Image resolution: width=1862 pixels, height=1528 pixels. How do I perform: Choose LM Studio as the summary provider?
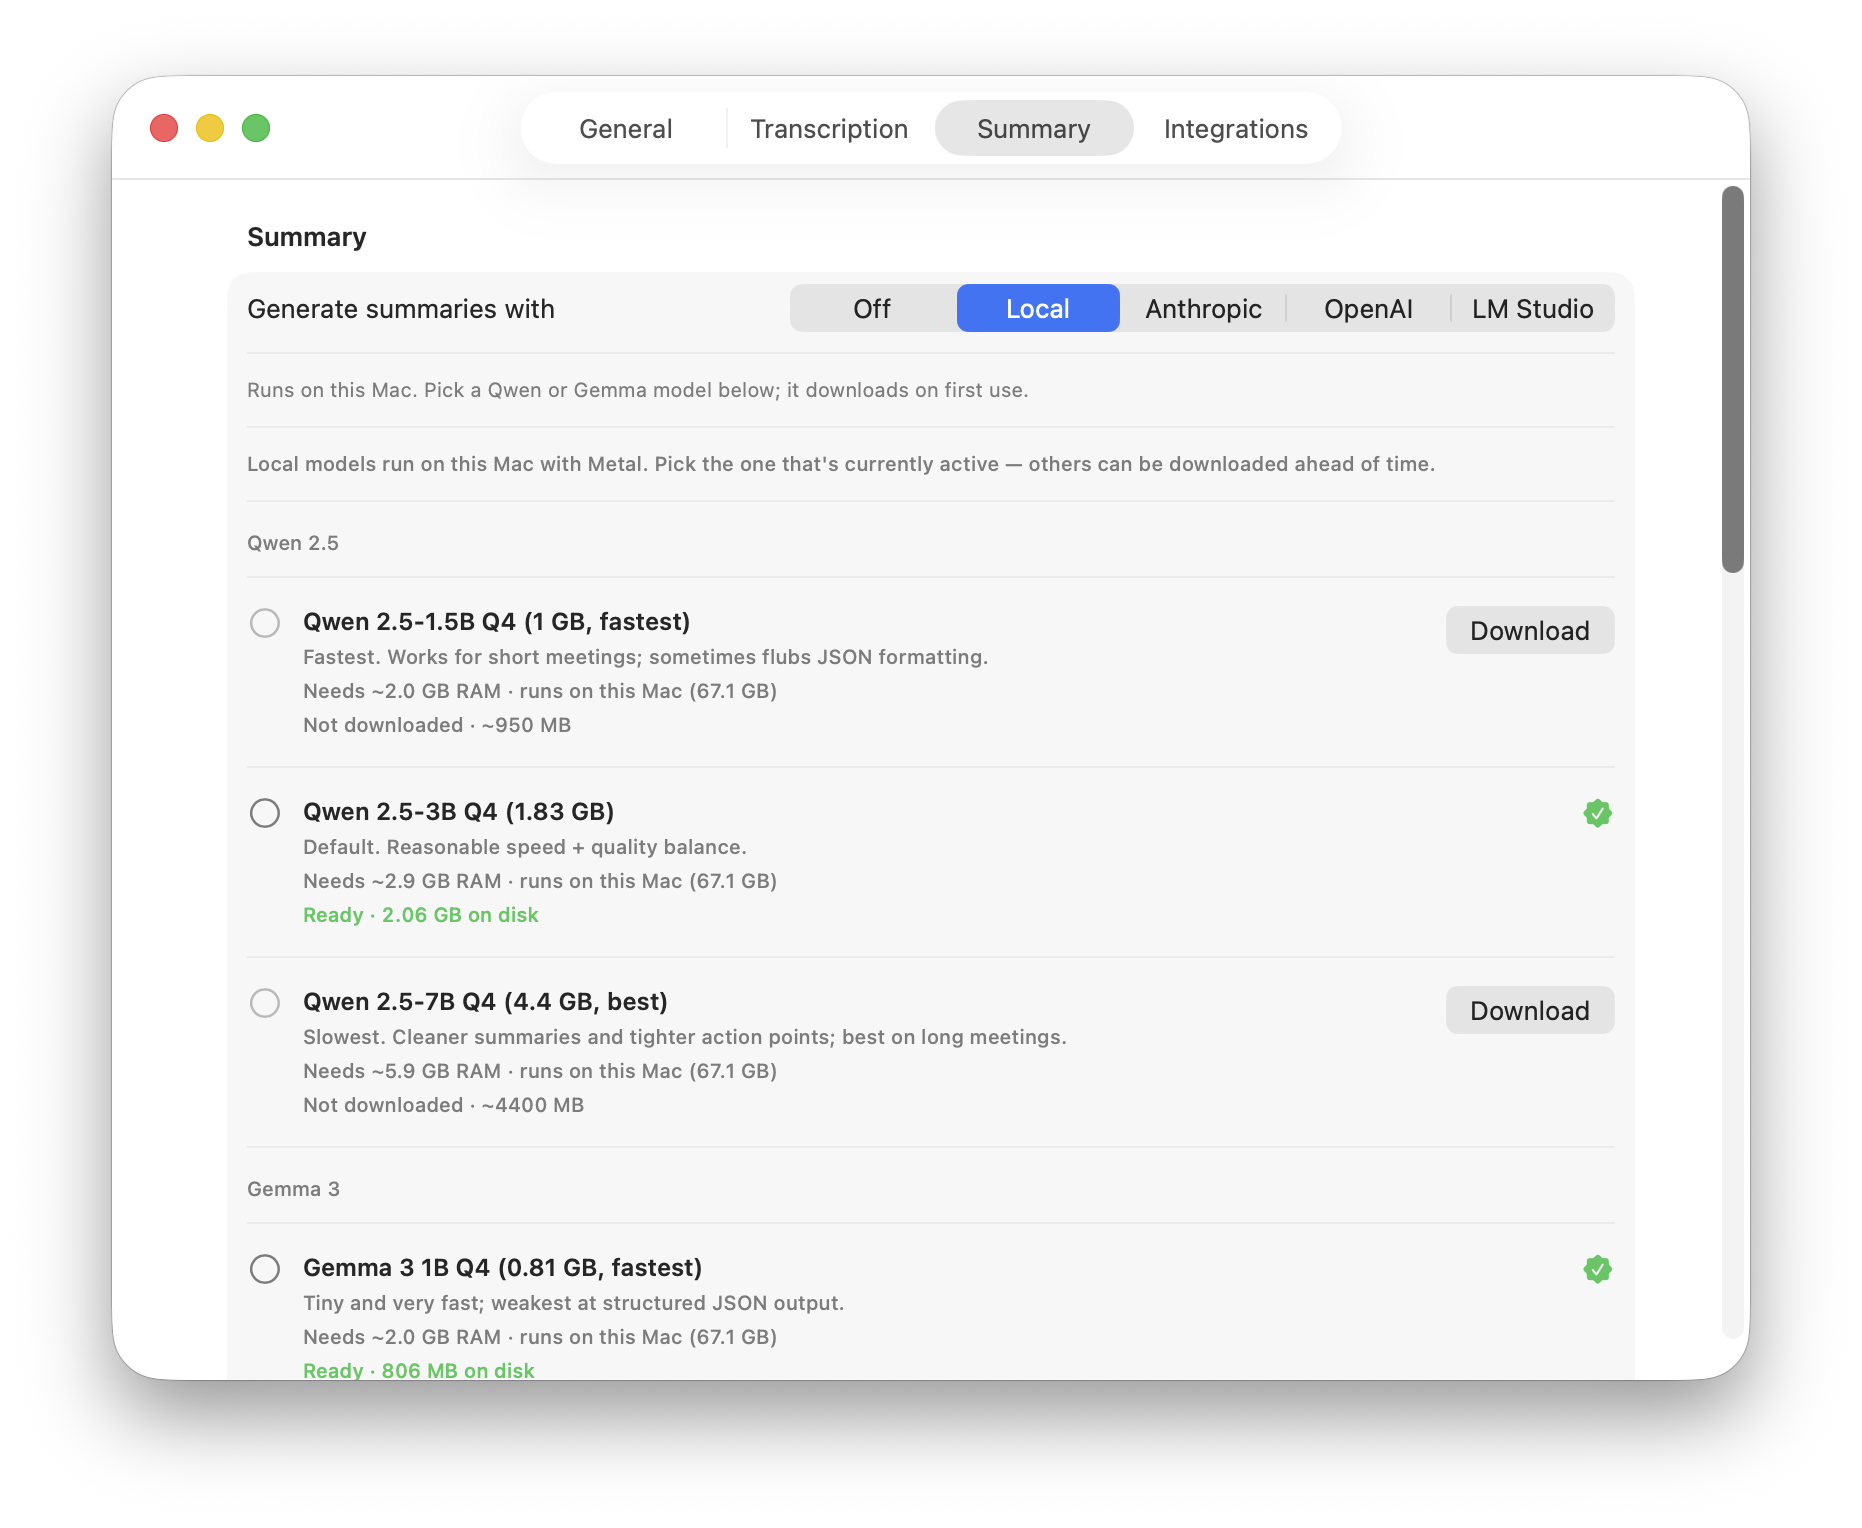click(1532, 309)
